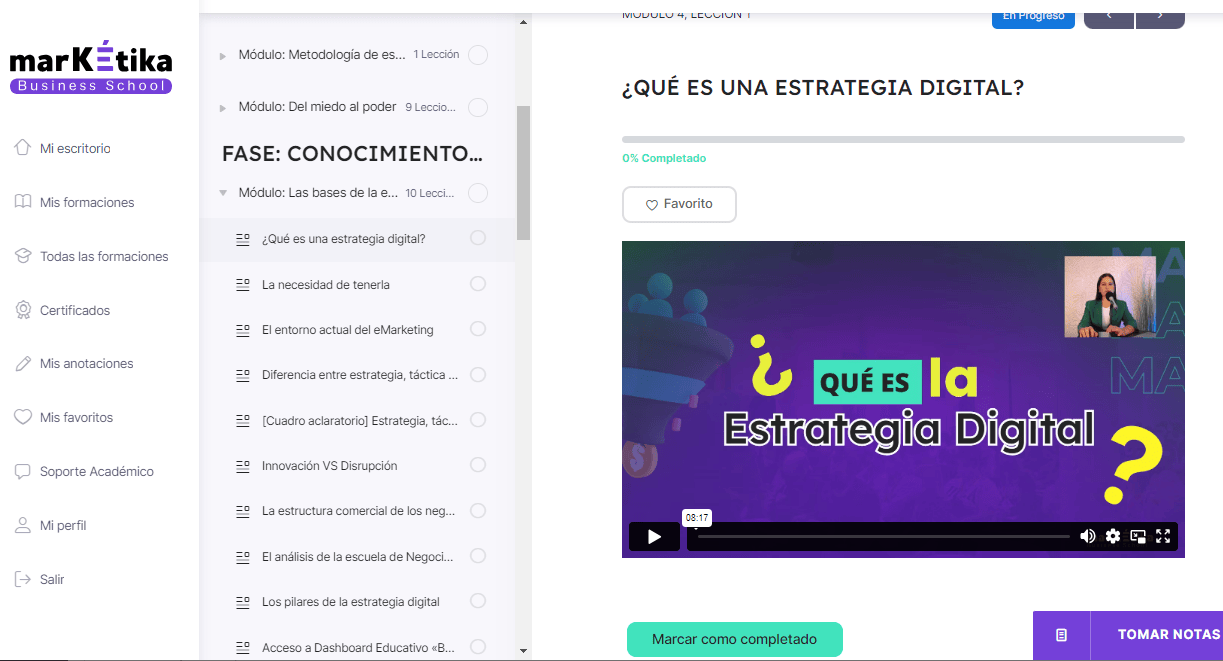Click the course list scrollbar thumb

click(524, 172)
